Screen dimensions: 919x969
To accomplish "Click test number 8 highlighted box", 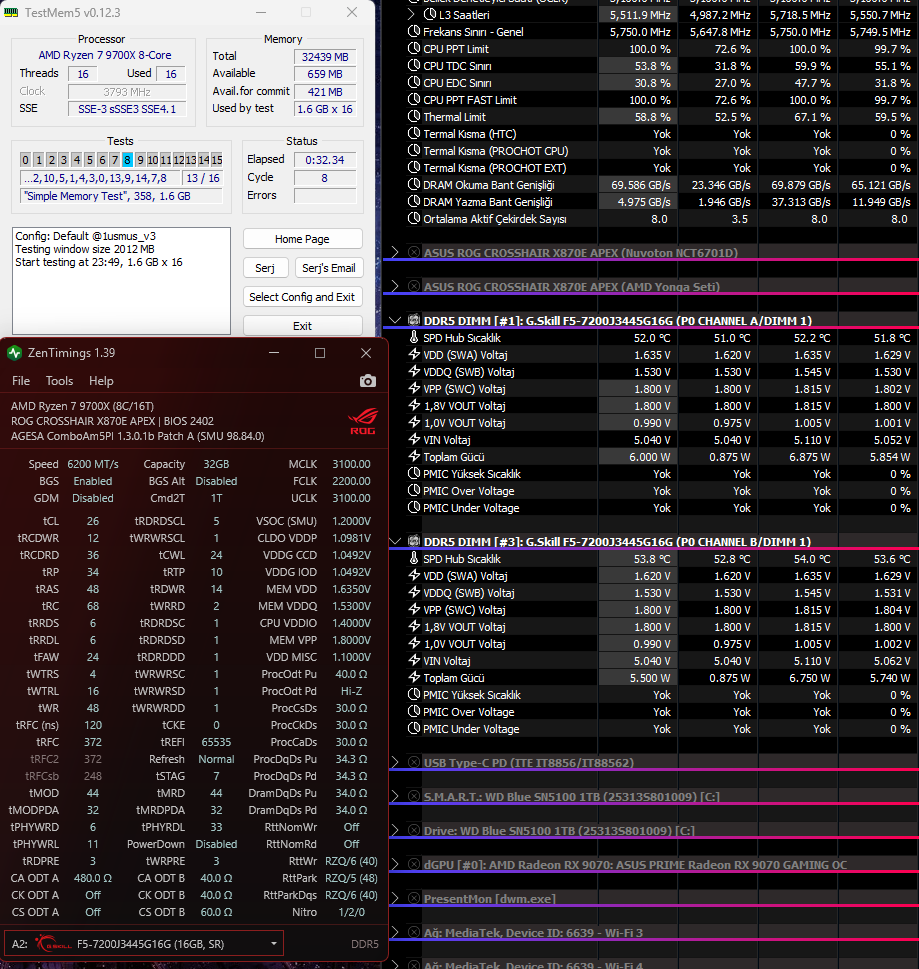I will coord(127,159).
